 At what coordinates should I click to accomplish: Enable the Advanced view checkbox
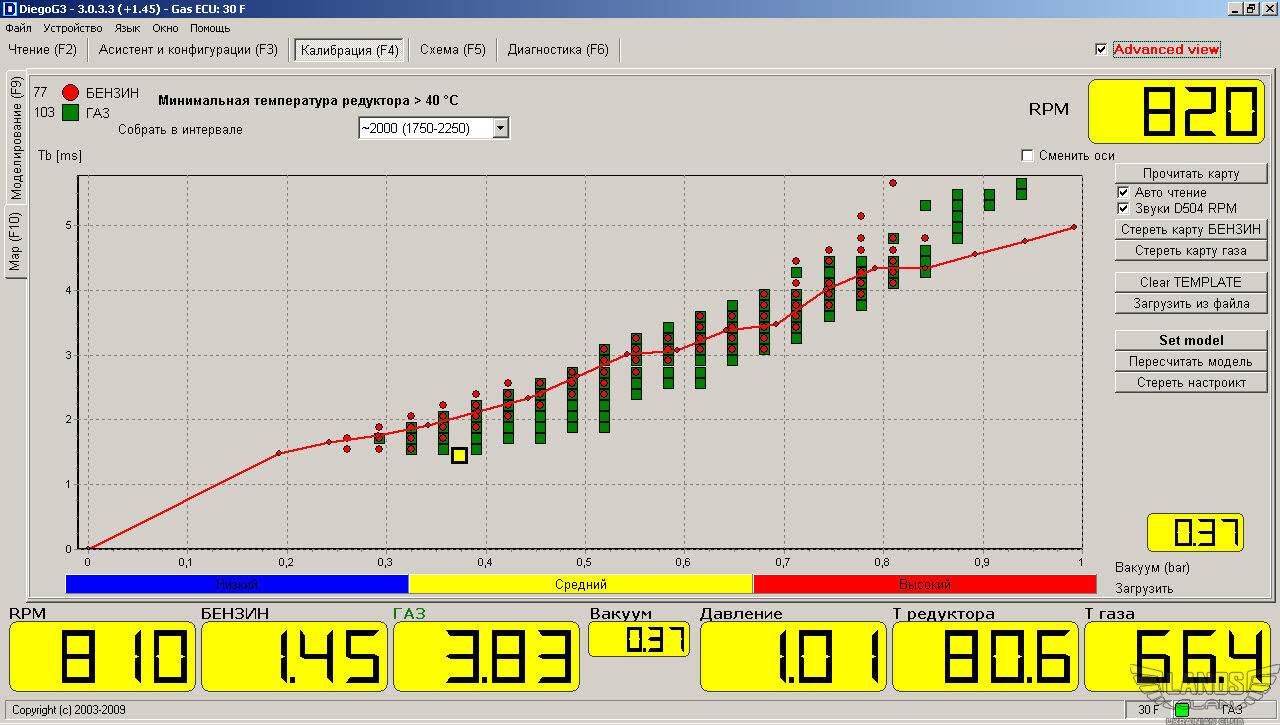(1102, 50)
